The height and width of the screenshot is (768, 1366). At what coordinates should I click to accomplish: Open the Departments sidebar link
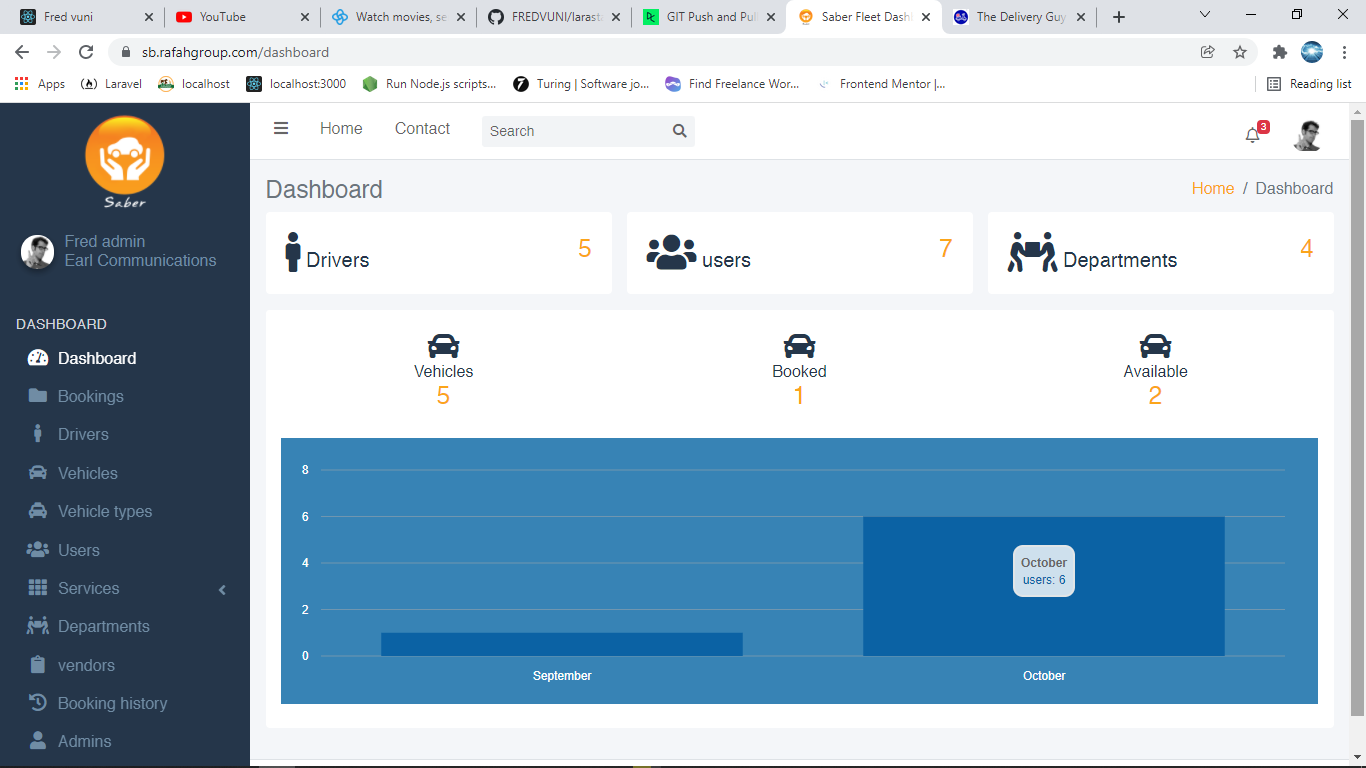tap(103, 626)
